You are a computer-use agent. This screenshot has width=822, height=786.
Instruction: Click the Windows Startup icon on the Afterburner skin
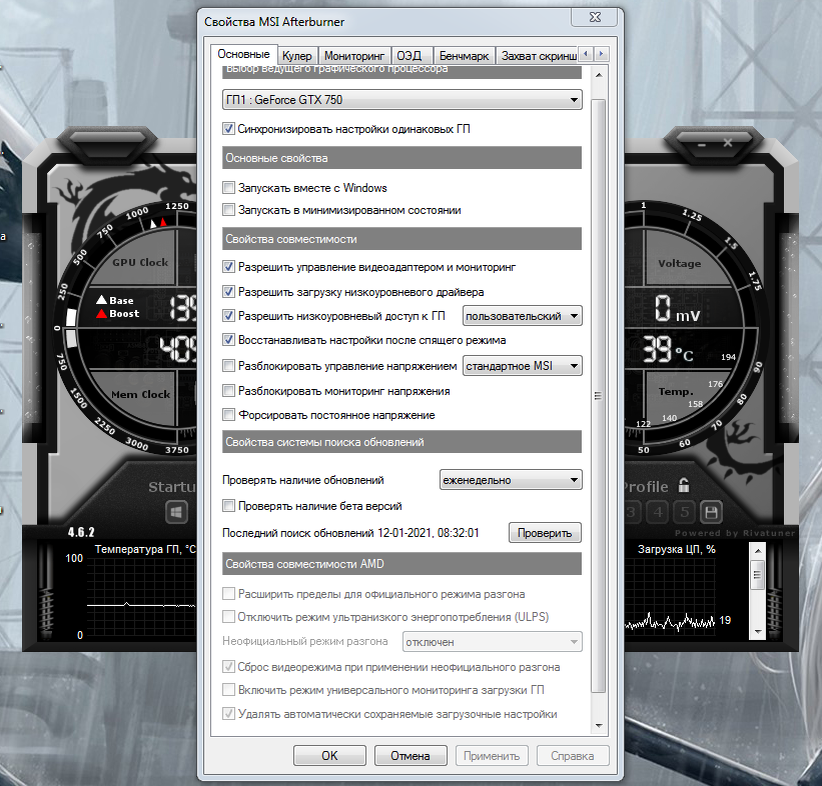[x=178, y=512]
